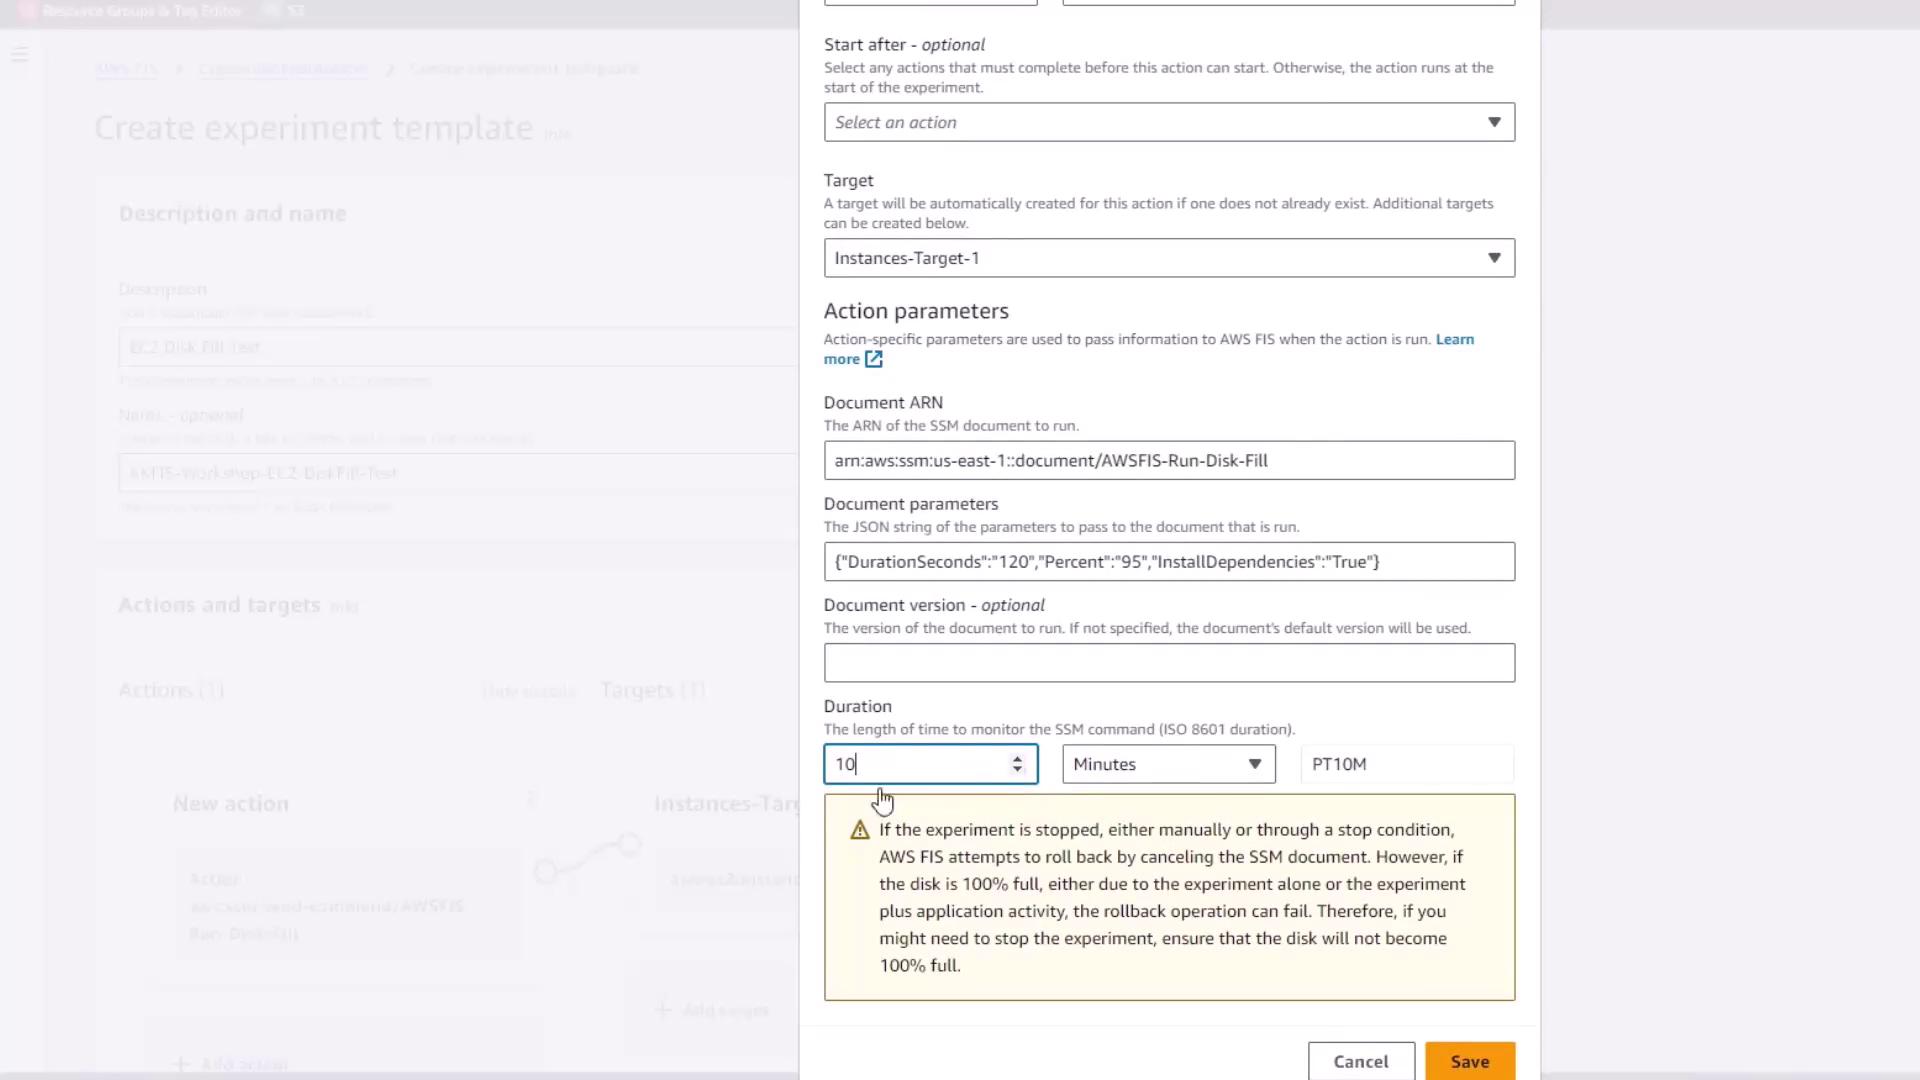Open the Minutes duration unit dropdown
The image size is (1920, 1080).
[1168, 764]
